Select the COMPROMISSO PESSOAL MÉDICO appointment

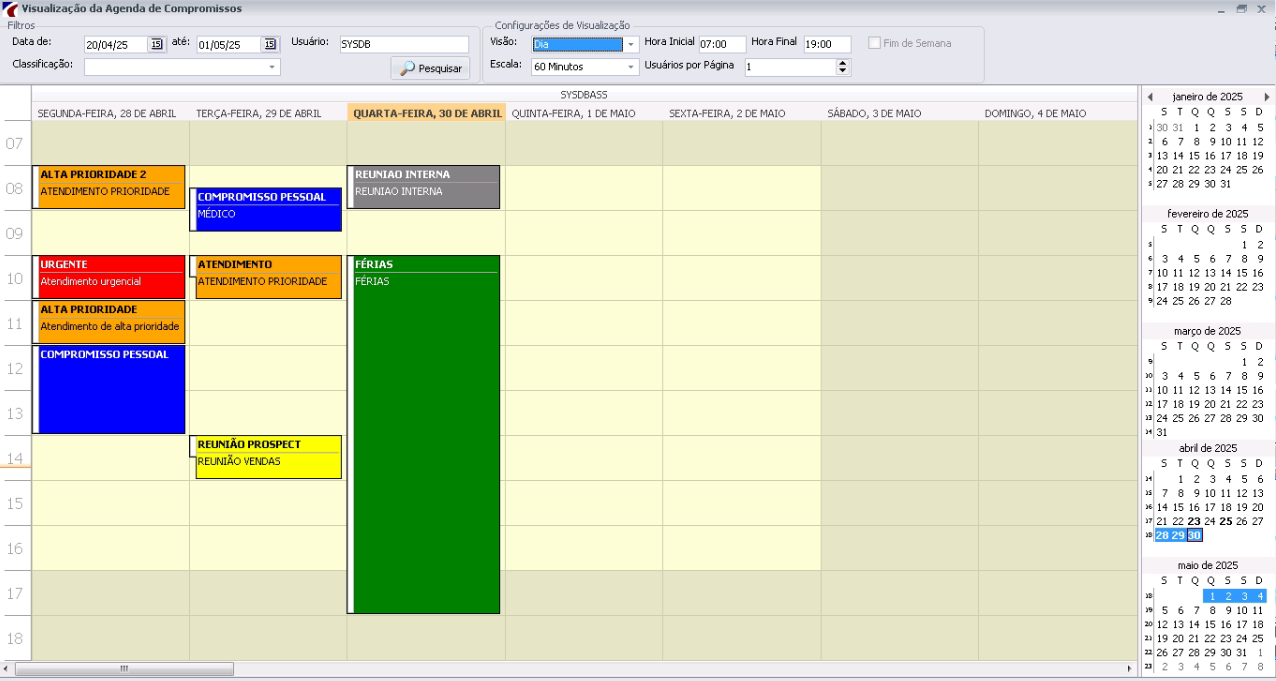tap(268, 210)
